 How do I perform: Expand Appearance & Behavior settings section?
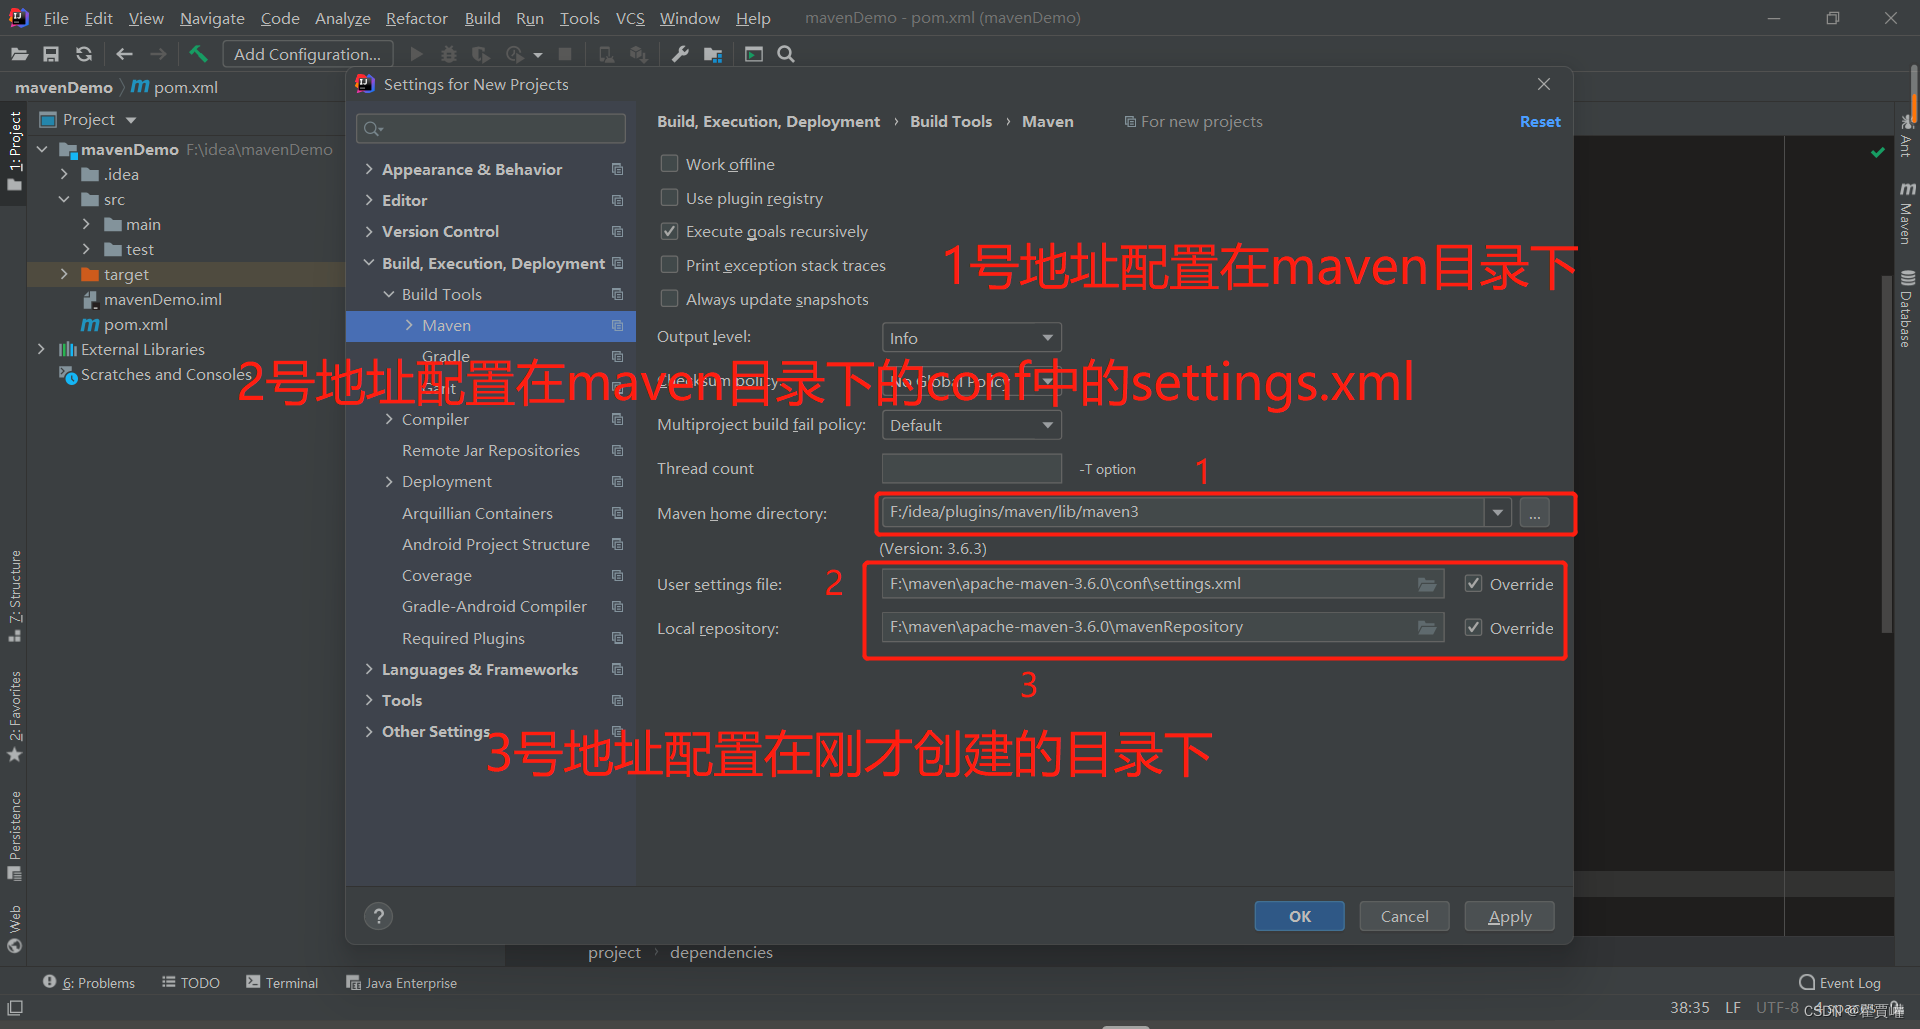click(369, 169)
